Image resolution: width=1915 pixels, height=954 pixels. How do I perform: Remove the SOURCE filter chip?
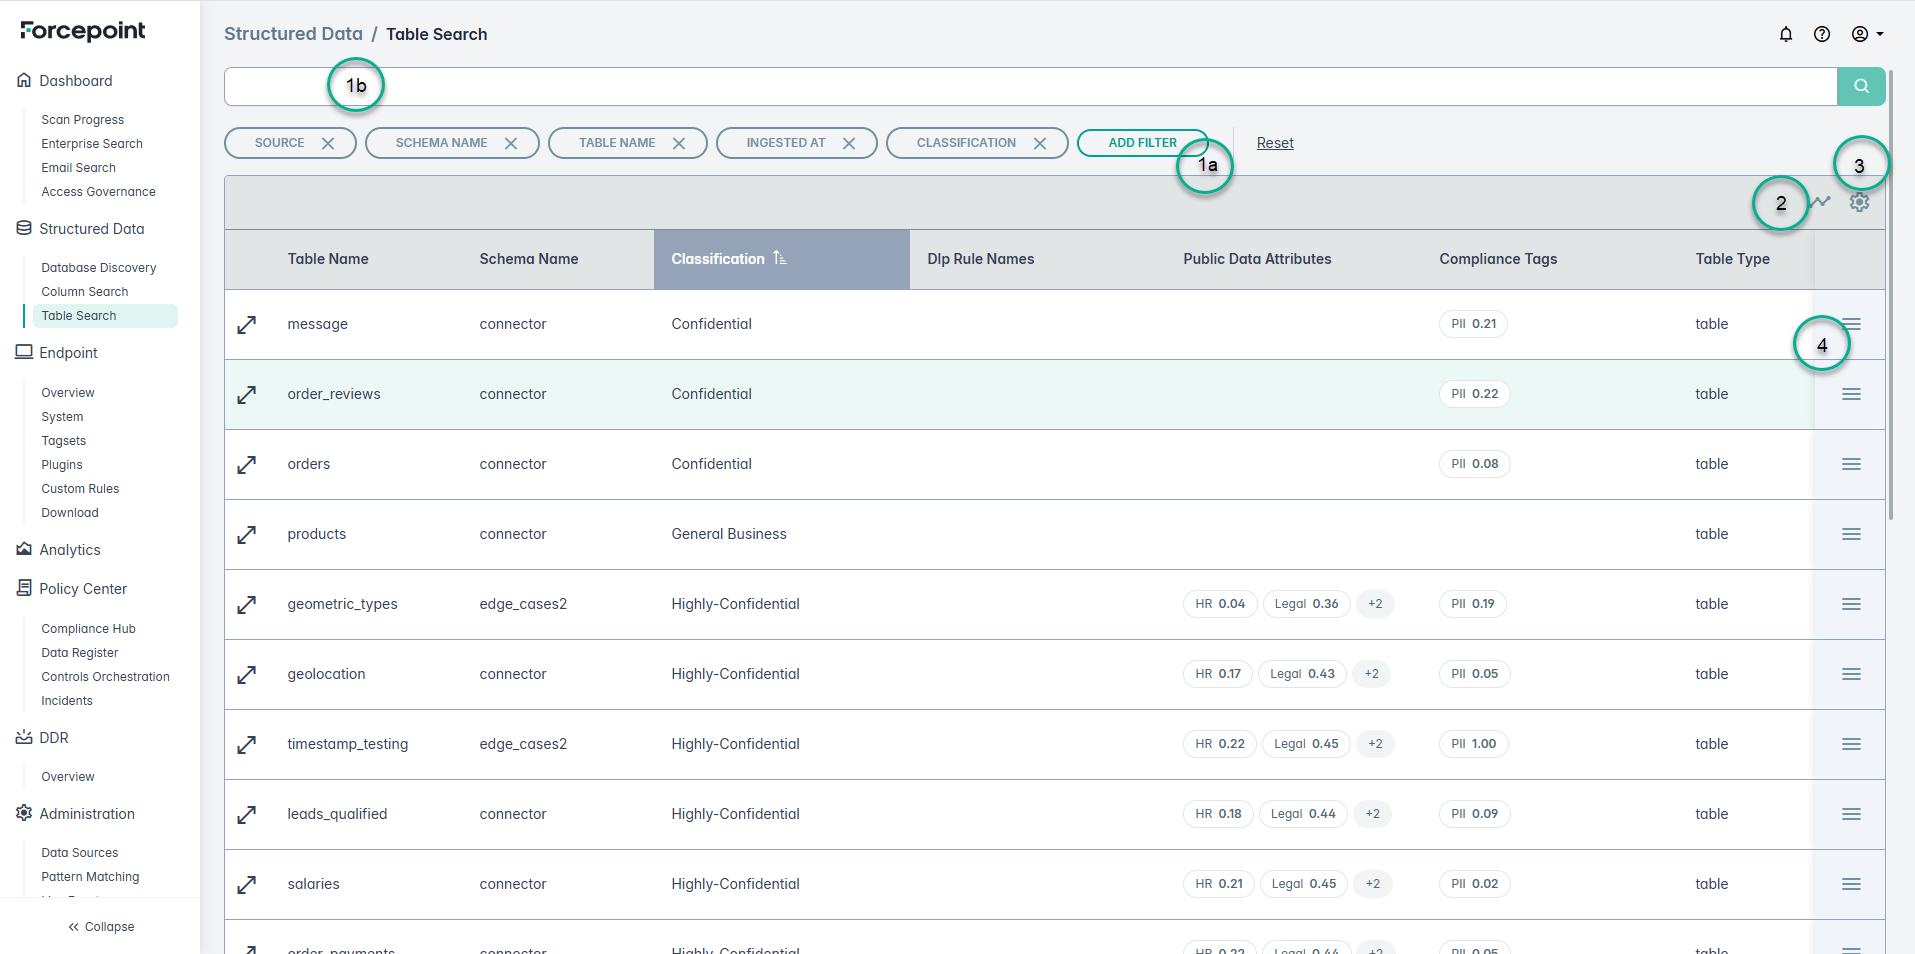[328, 143]
